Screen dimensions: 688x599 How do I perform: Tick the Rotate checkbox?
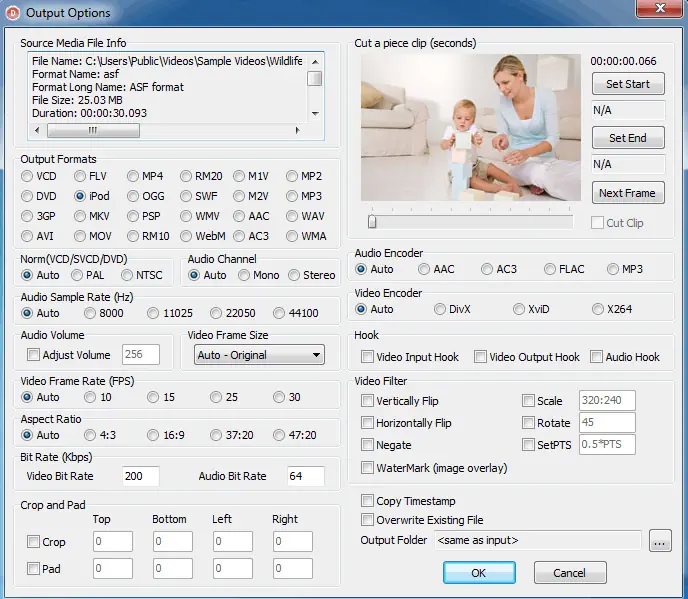tap(528, 423)
